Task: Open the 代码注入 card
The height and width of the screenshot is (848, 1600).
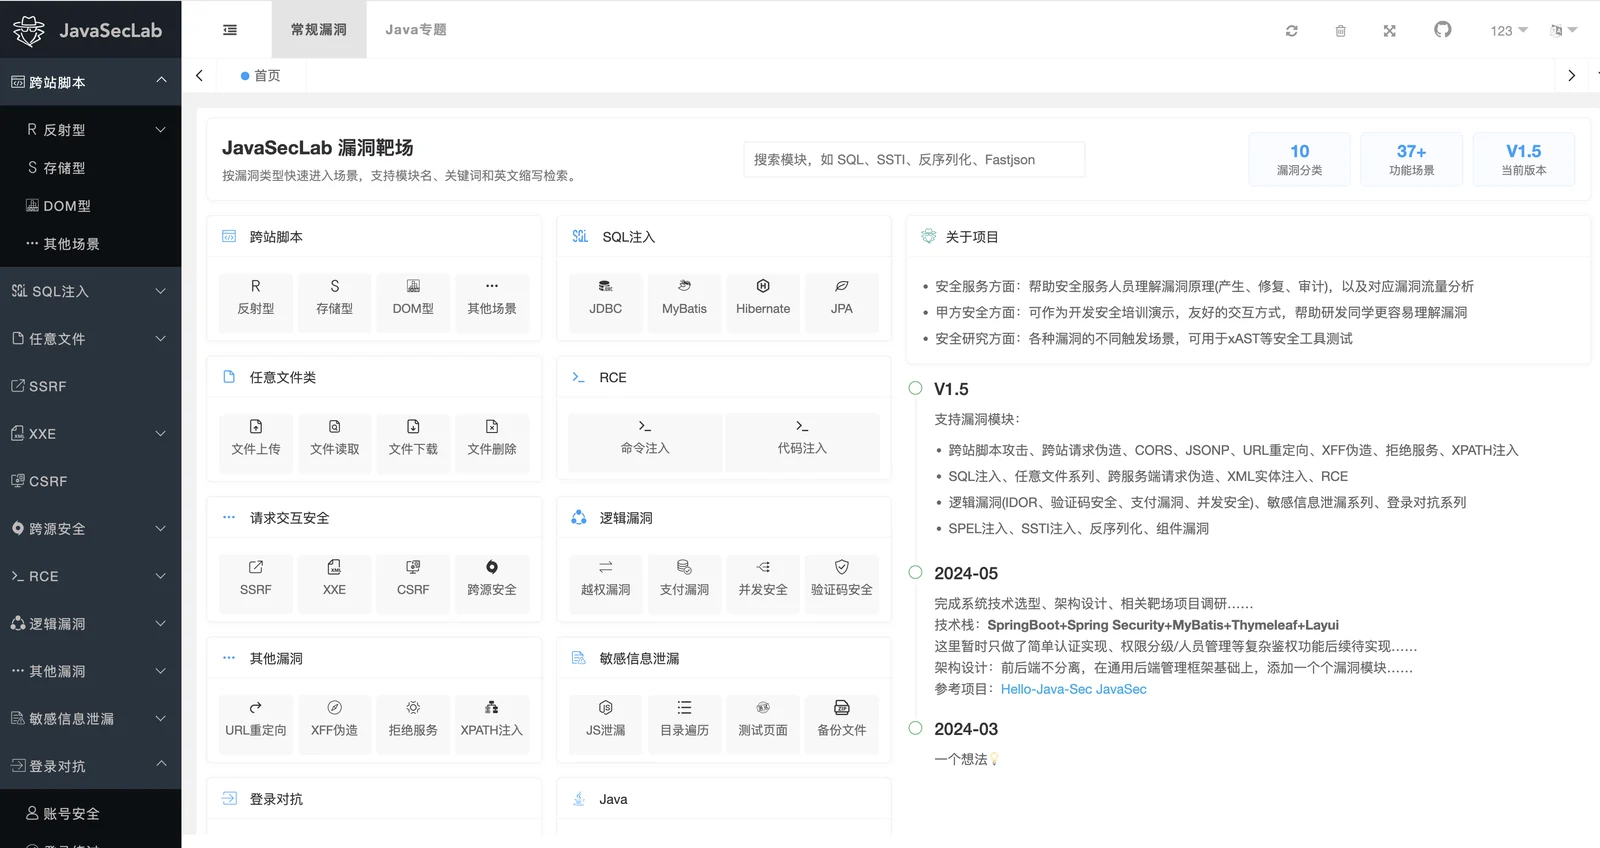Action: coord(802,442)
